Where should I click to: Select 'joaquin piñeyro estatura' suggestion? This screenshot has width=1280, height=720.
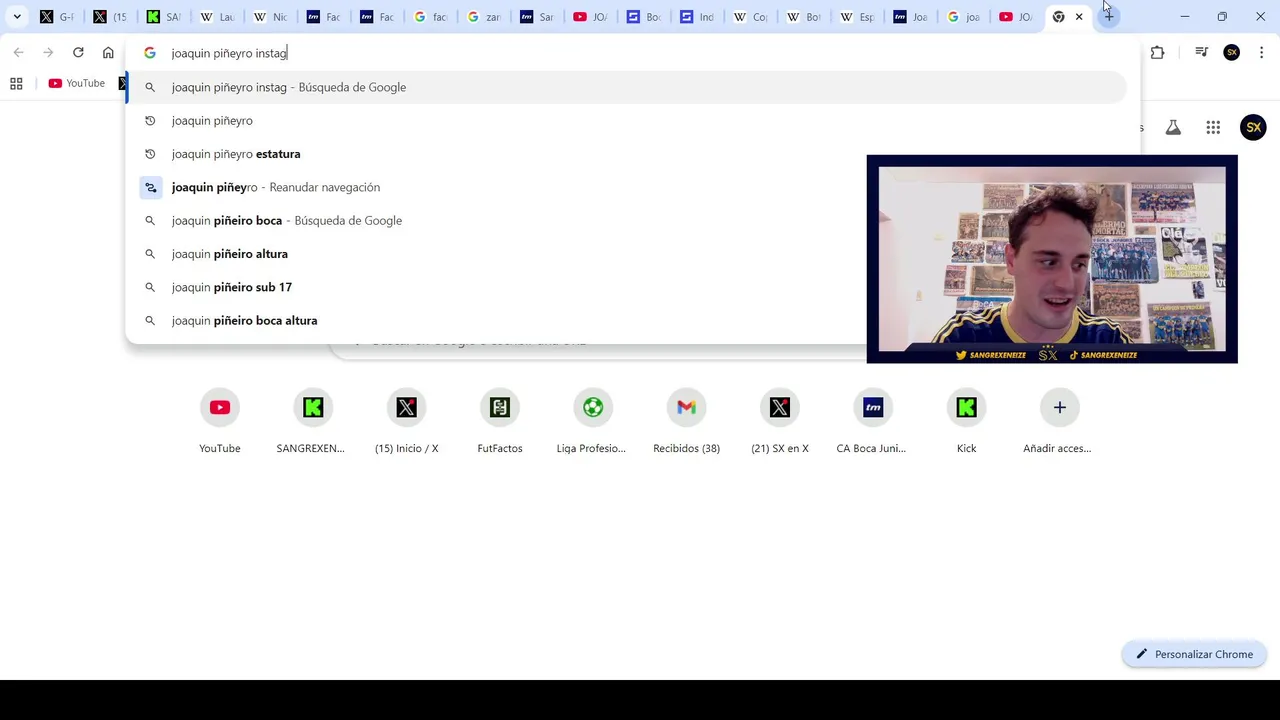click(x=627, y=154)
